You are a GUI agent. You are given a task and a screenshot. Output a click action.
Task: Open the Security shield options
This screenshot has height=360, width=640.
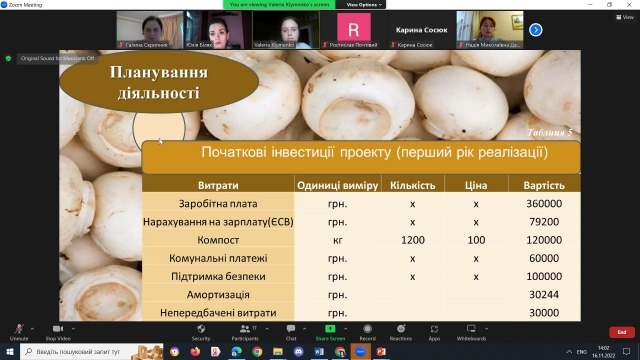point(201,332)
